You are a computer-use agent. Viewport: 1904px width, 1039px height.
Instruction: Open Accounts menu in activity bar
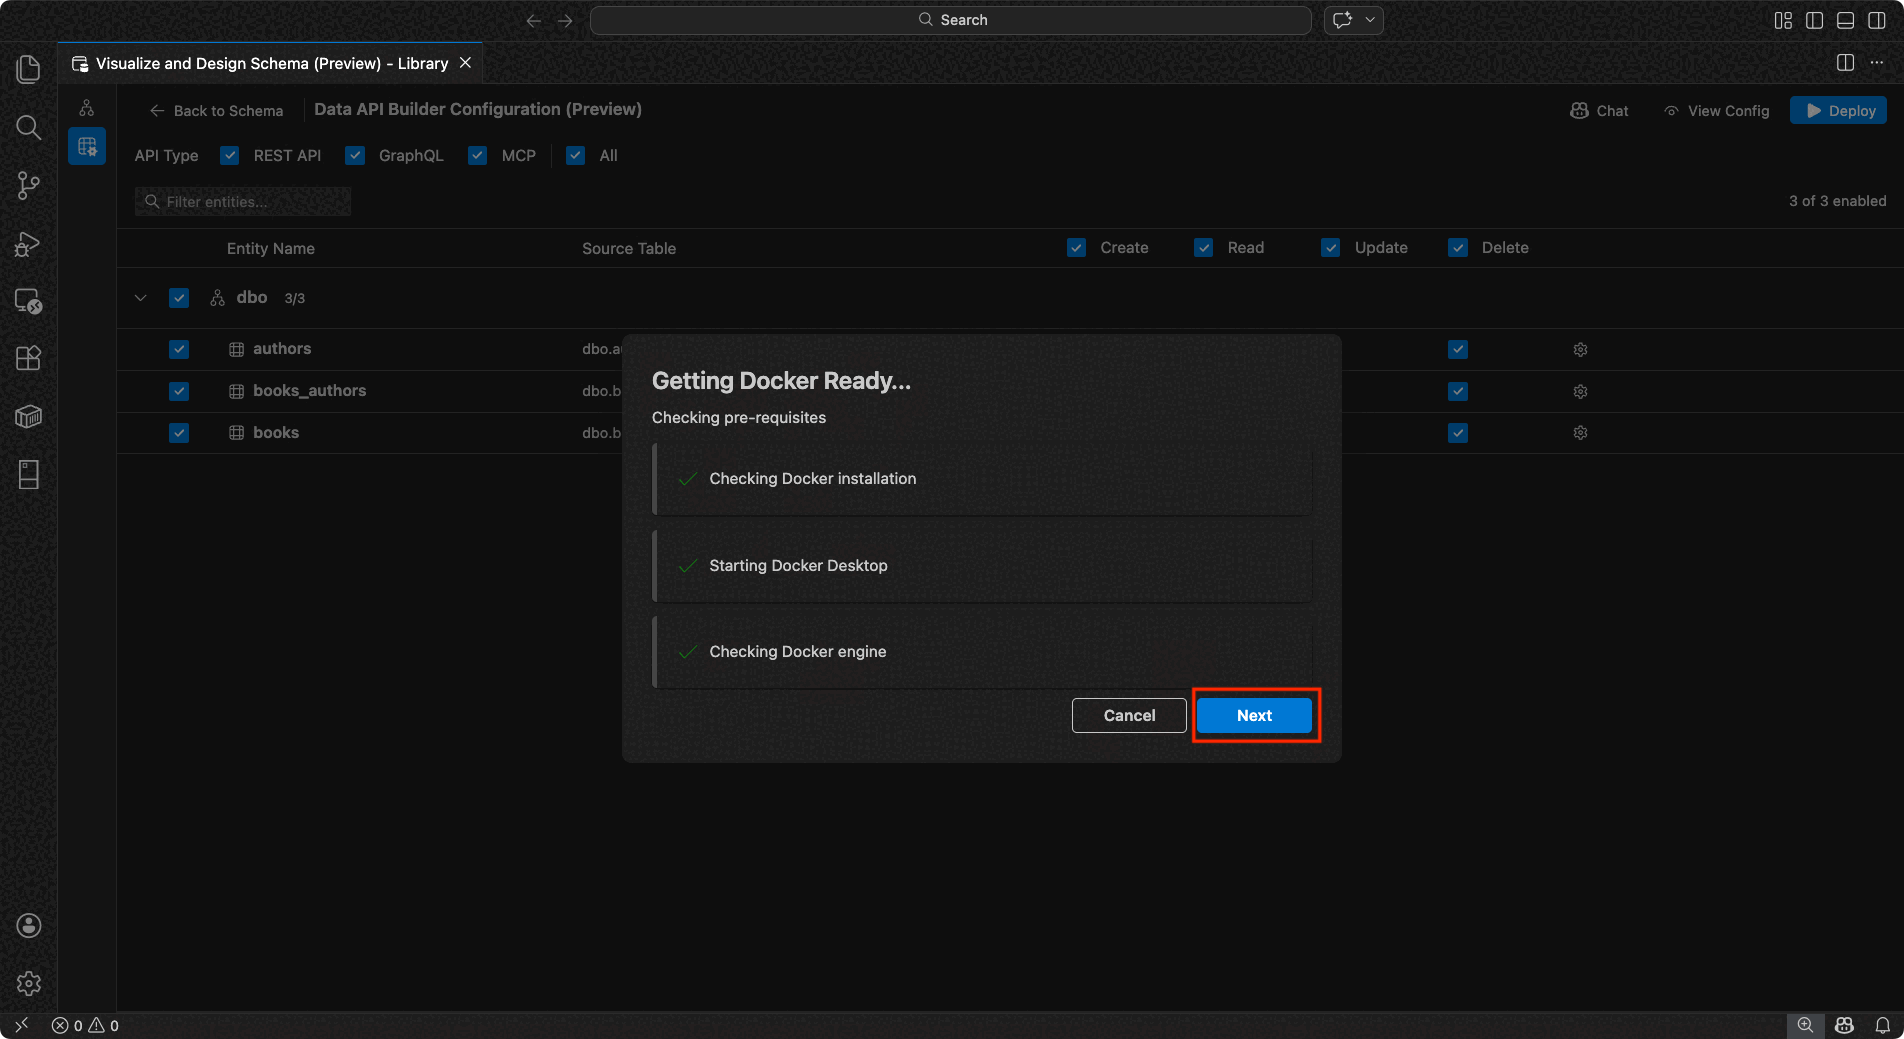[28, 925]
